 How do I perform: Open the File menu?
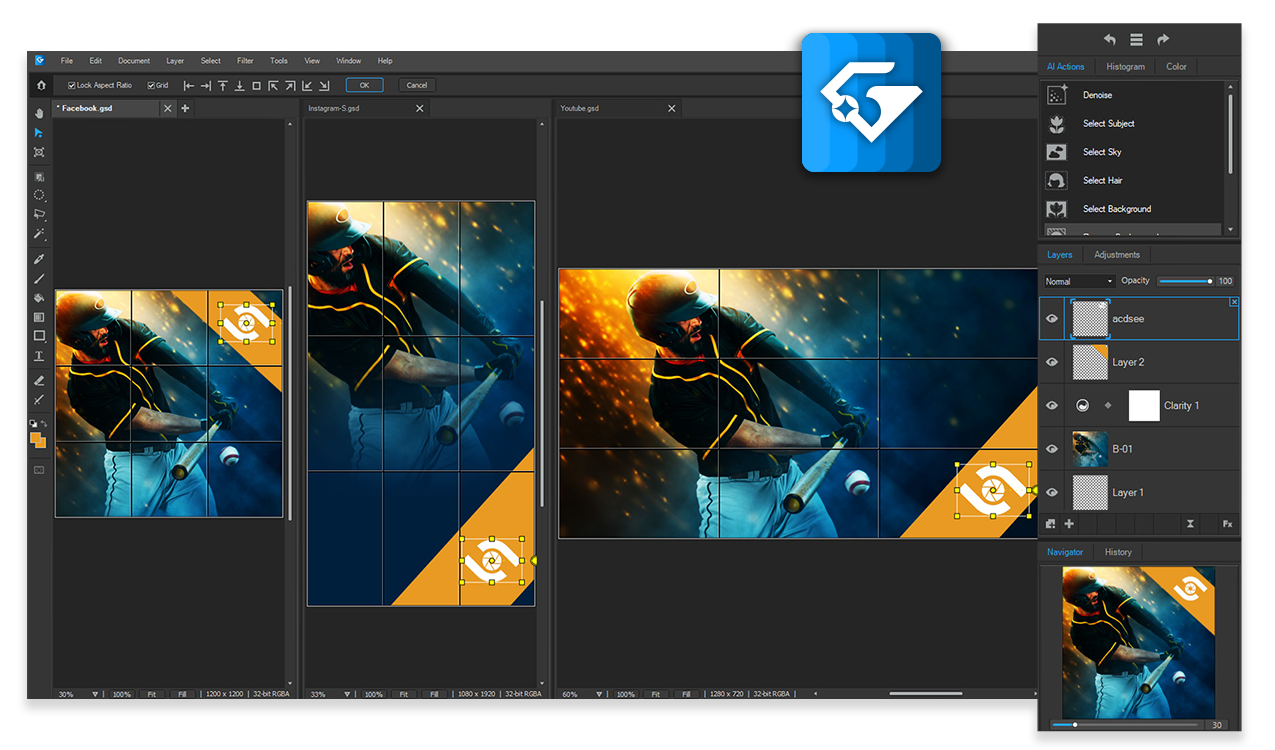(67, 61)
